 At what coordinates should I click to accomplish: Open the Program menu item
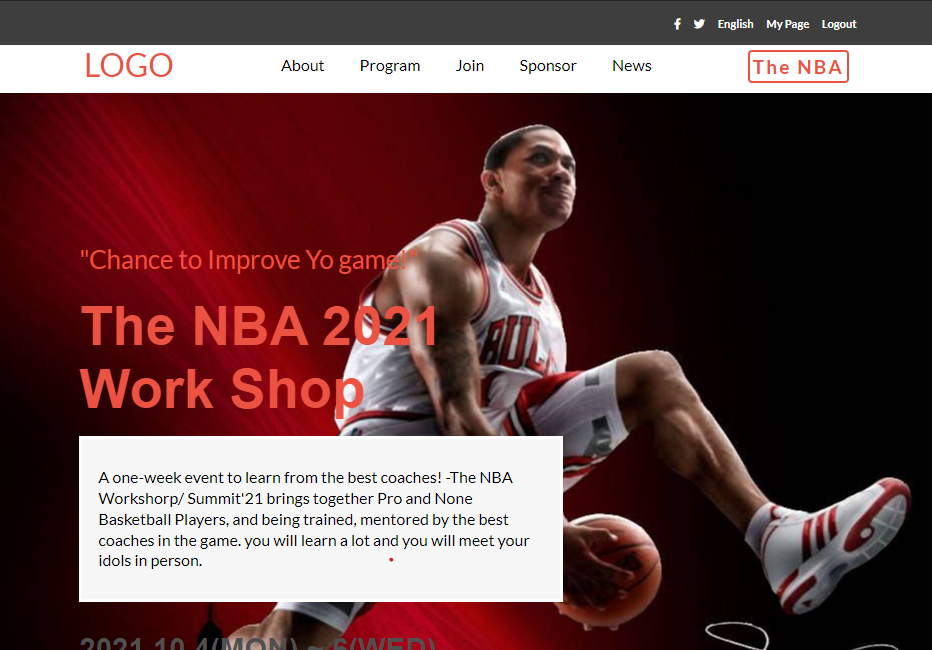click(x=390, y=66)
